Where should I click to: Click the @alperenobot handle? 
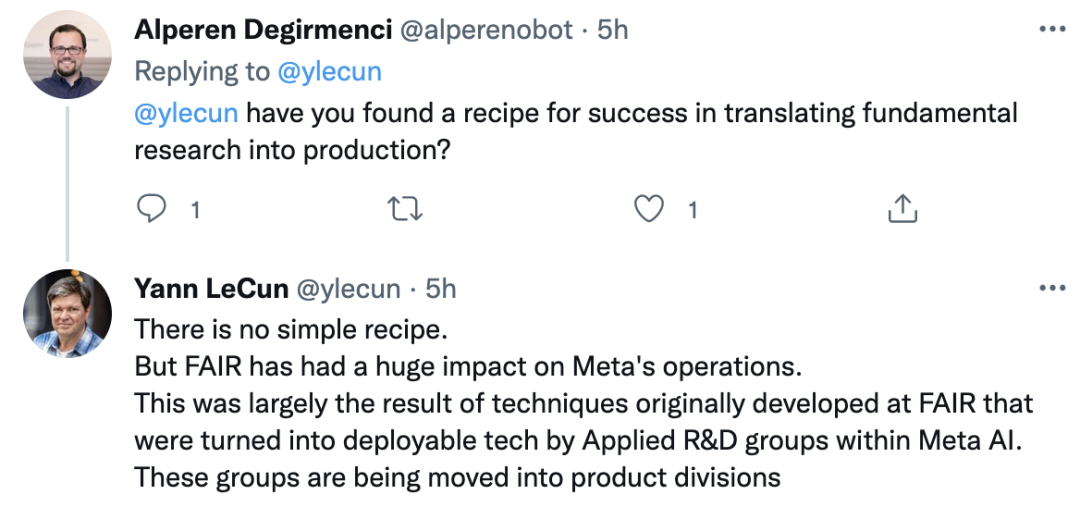487,30
